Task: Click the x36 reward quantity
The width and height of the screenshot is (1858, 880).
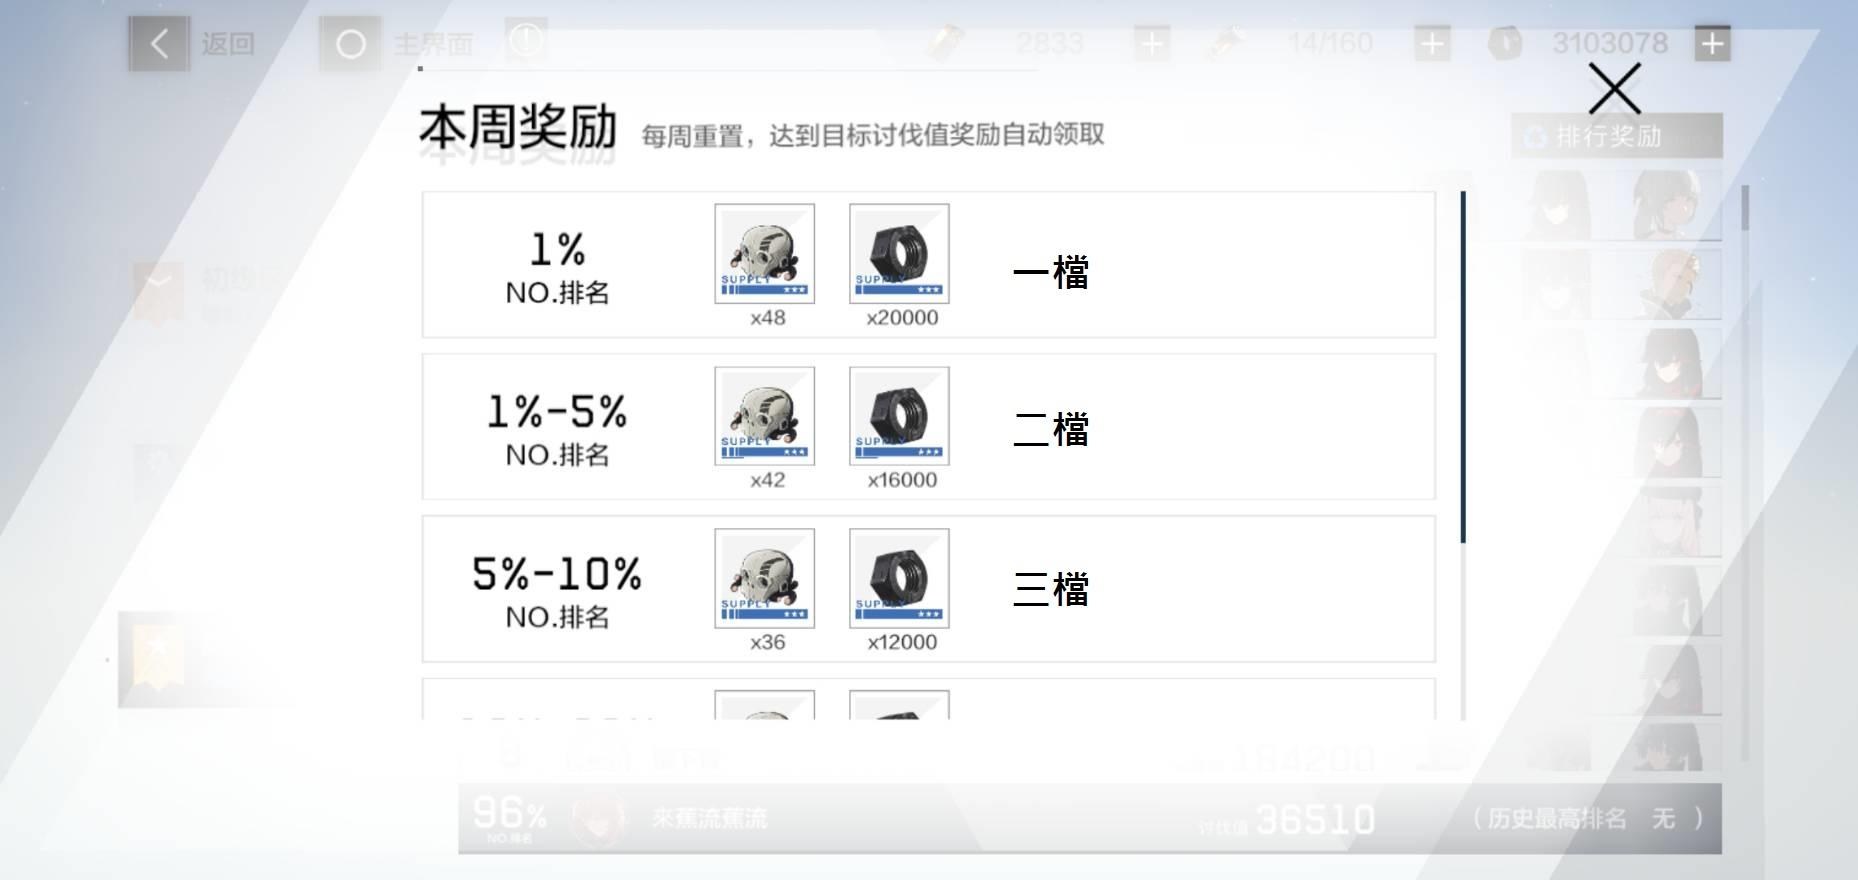Action: point(767,642)
